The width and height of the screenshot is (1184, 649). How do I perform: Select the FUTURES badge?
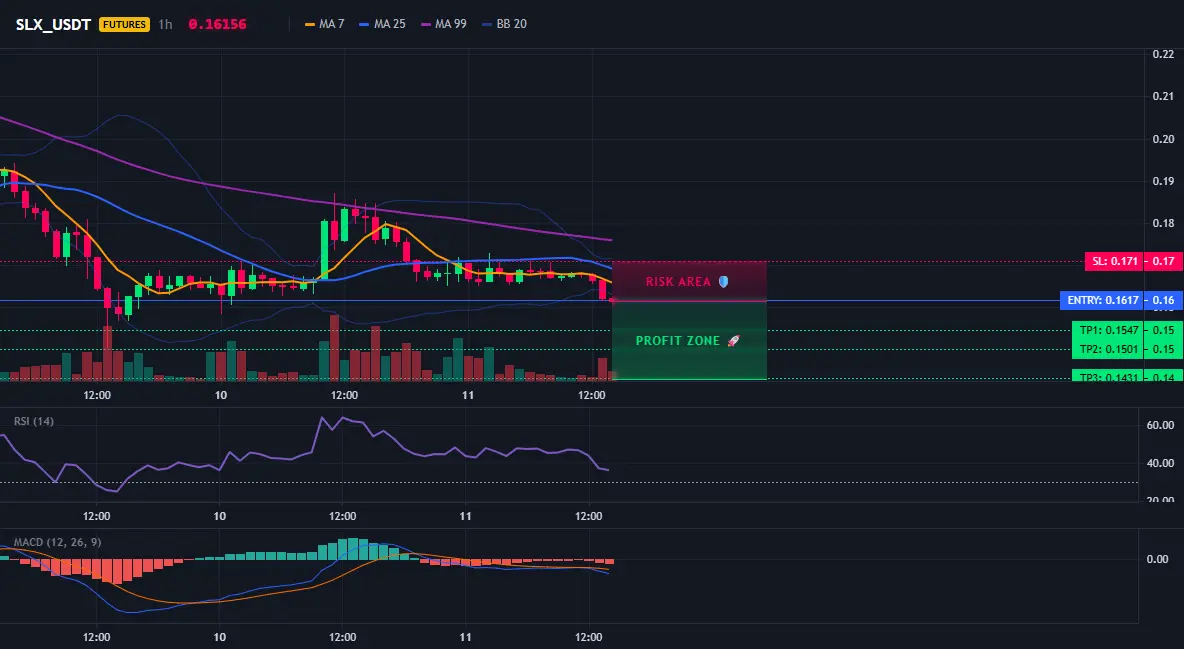tap(125, 24)
